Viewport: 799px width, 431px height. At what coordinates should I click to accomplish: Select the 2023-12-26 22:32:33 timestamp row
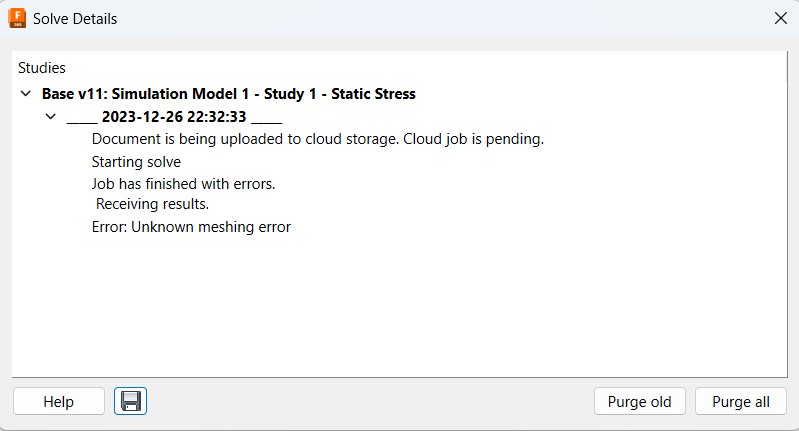[175, 116]
